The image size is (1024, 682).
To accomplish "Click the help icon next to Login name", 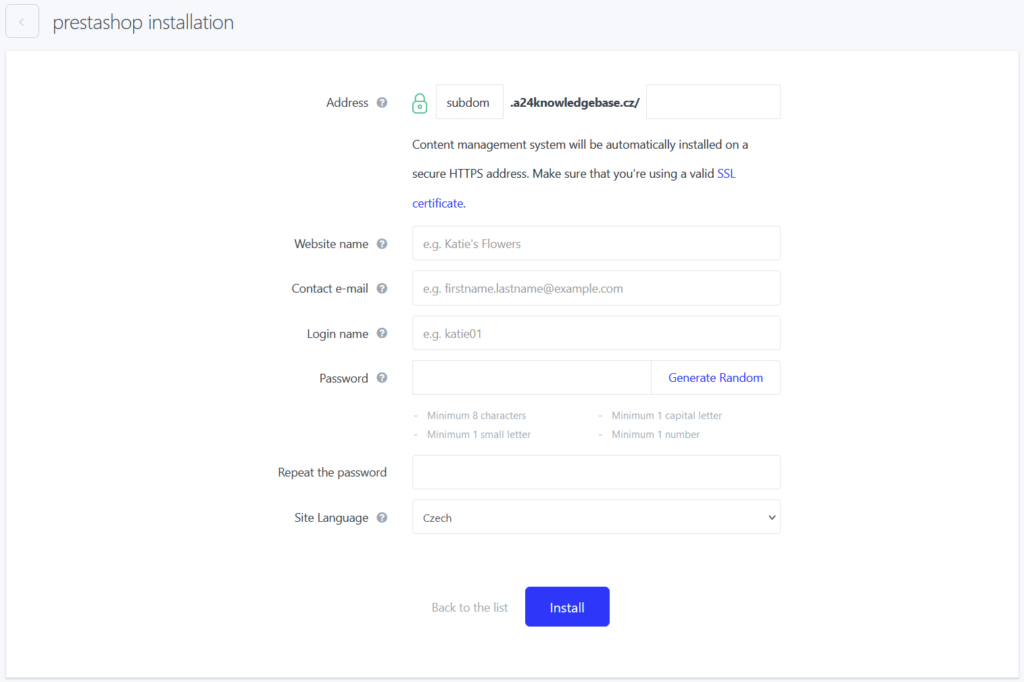I will (382, 333).
